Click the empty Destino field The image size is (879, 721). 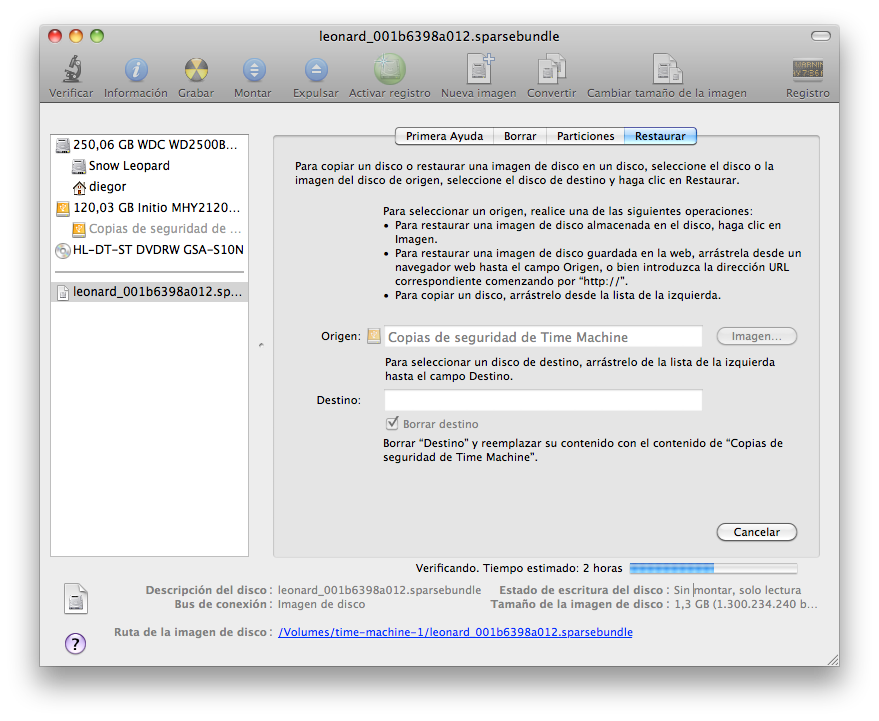[543, 400]
